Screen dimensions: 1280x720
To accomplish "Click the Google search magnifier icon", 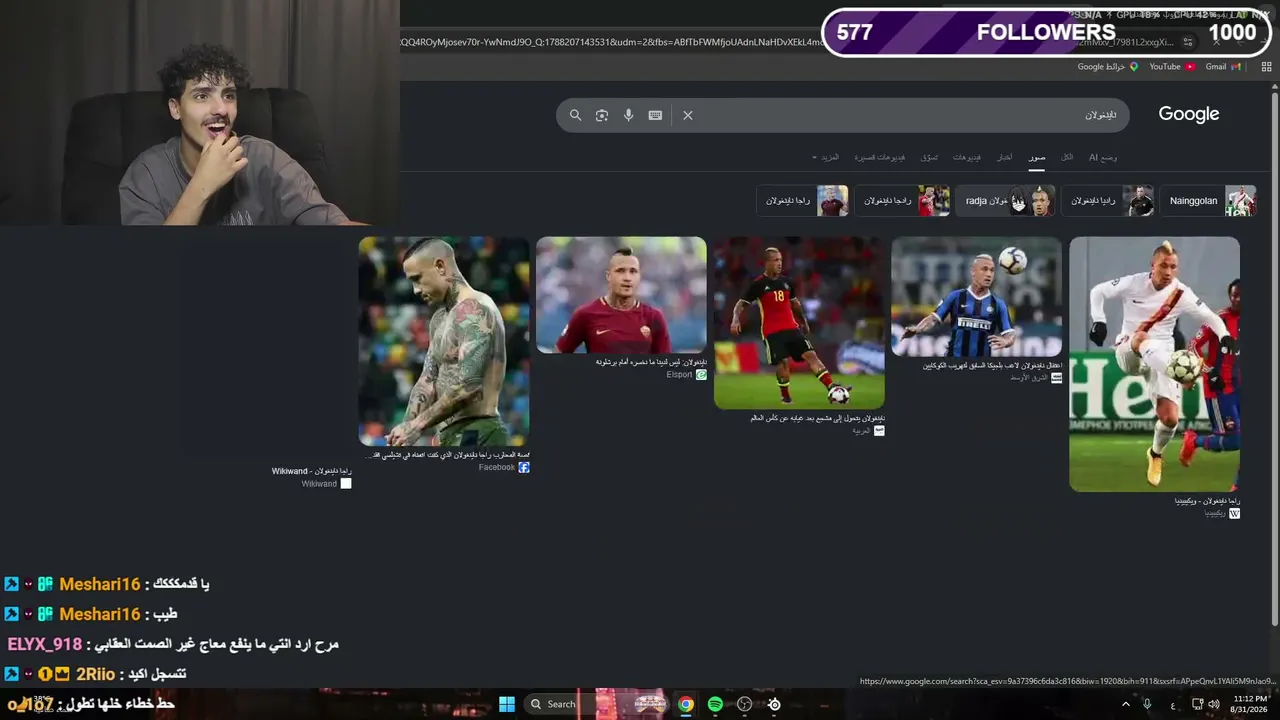I will [x=575, y=115].
